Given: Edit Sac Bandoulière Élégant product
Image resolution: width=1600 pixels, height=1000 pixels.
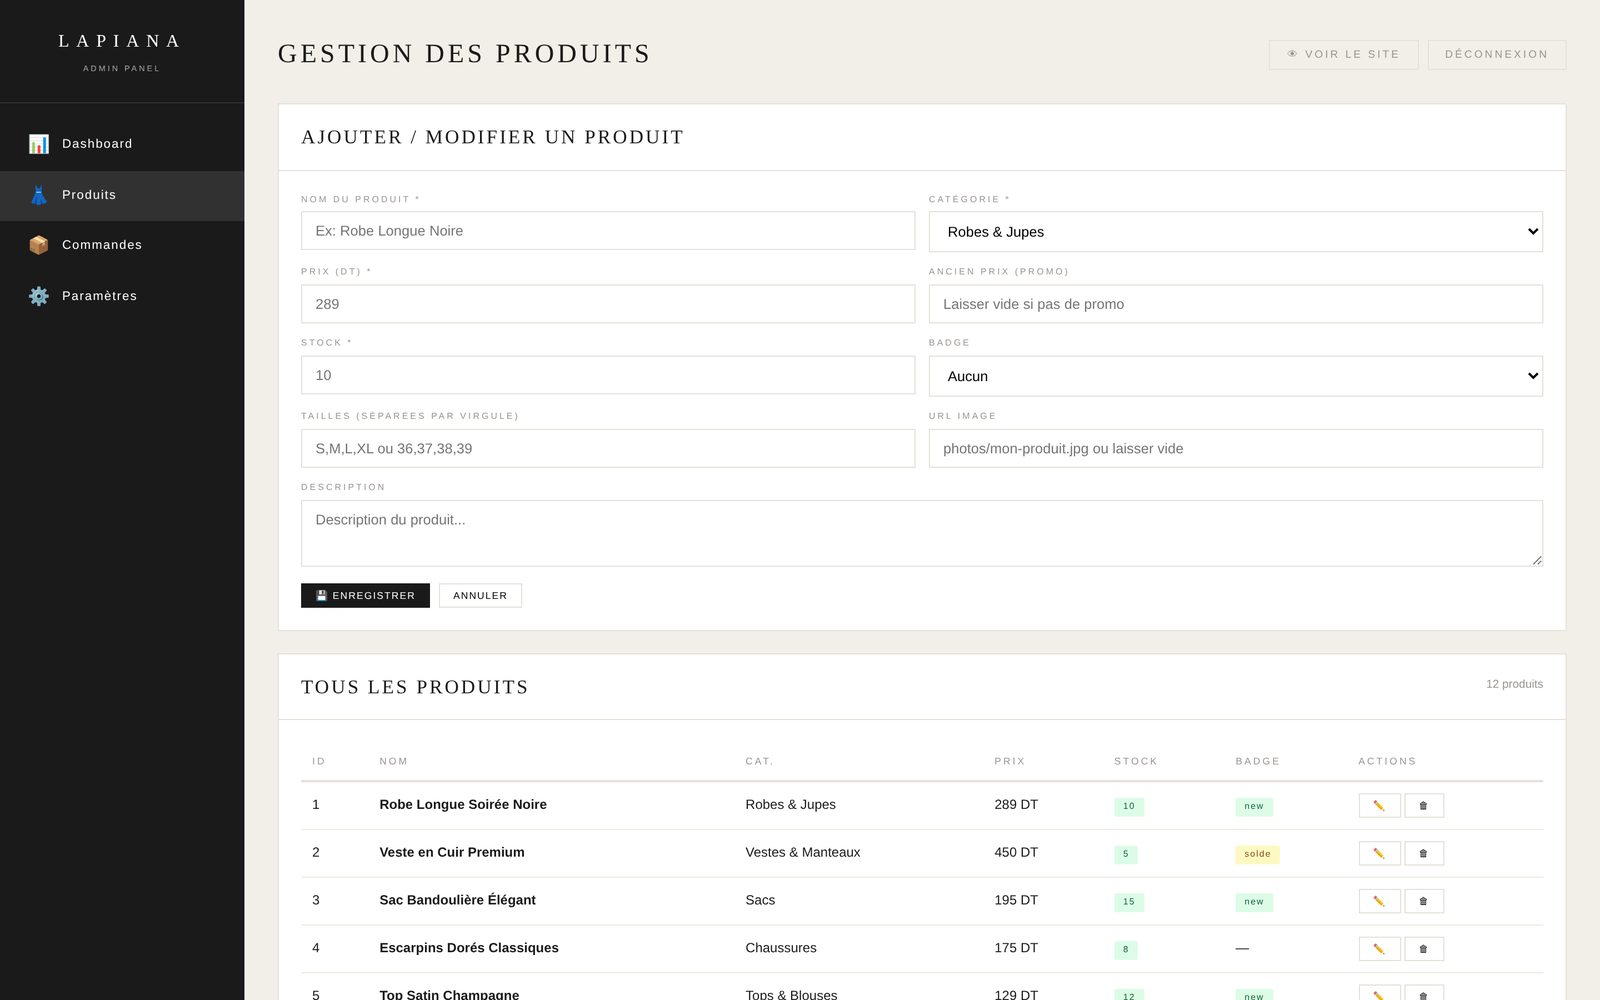Looking at the screenshot, I should pyautogui.click(x=1379, y=902).
